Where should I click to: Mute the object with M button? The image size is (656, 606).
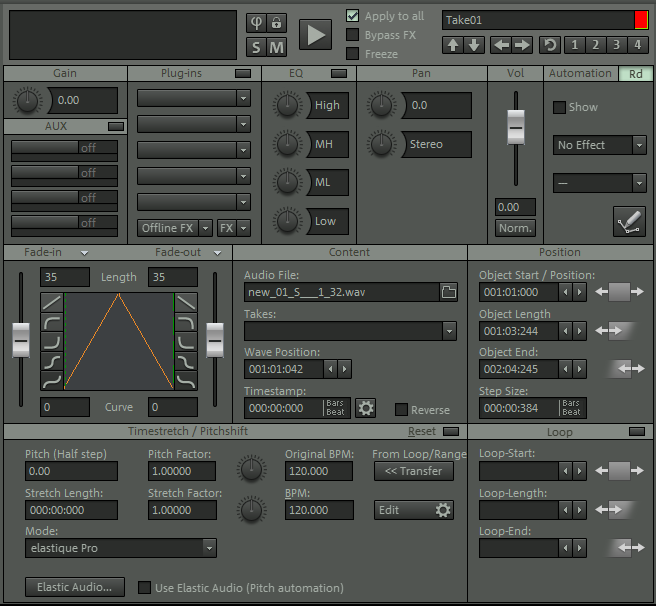coord(276,47)
